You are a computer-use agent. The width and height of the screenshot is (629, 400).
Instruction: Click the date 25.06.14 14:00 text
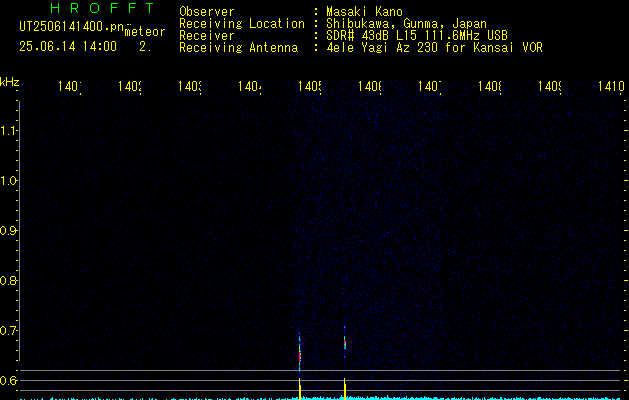[68, 47]
